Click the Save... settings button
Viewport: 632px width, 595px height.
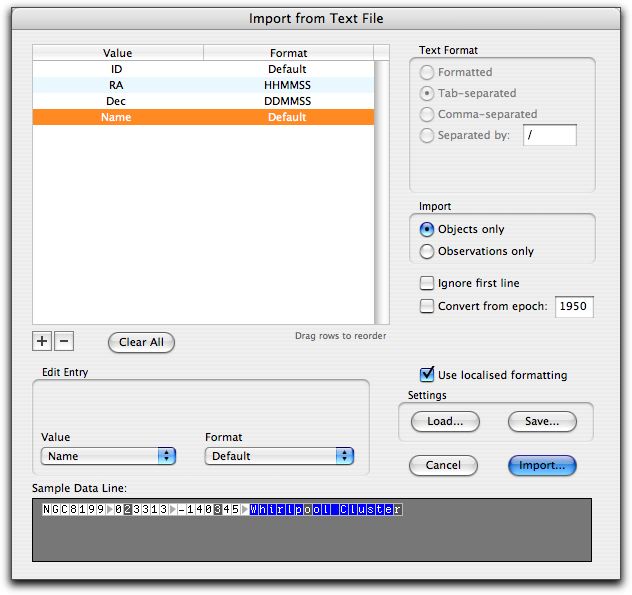[x=541, y=421]
